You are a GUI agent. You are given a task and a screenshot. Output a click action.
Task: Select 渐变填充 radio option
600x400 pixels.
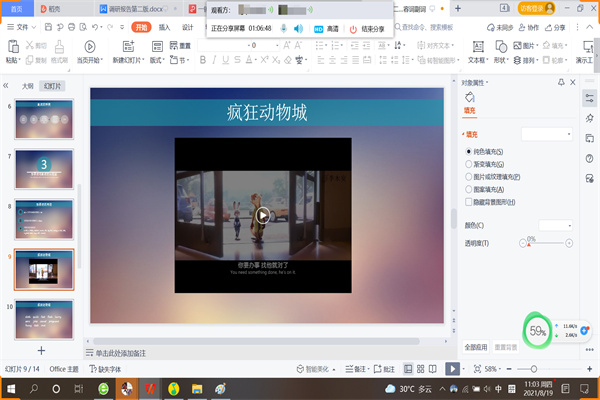tap(469, 164)
